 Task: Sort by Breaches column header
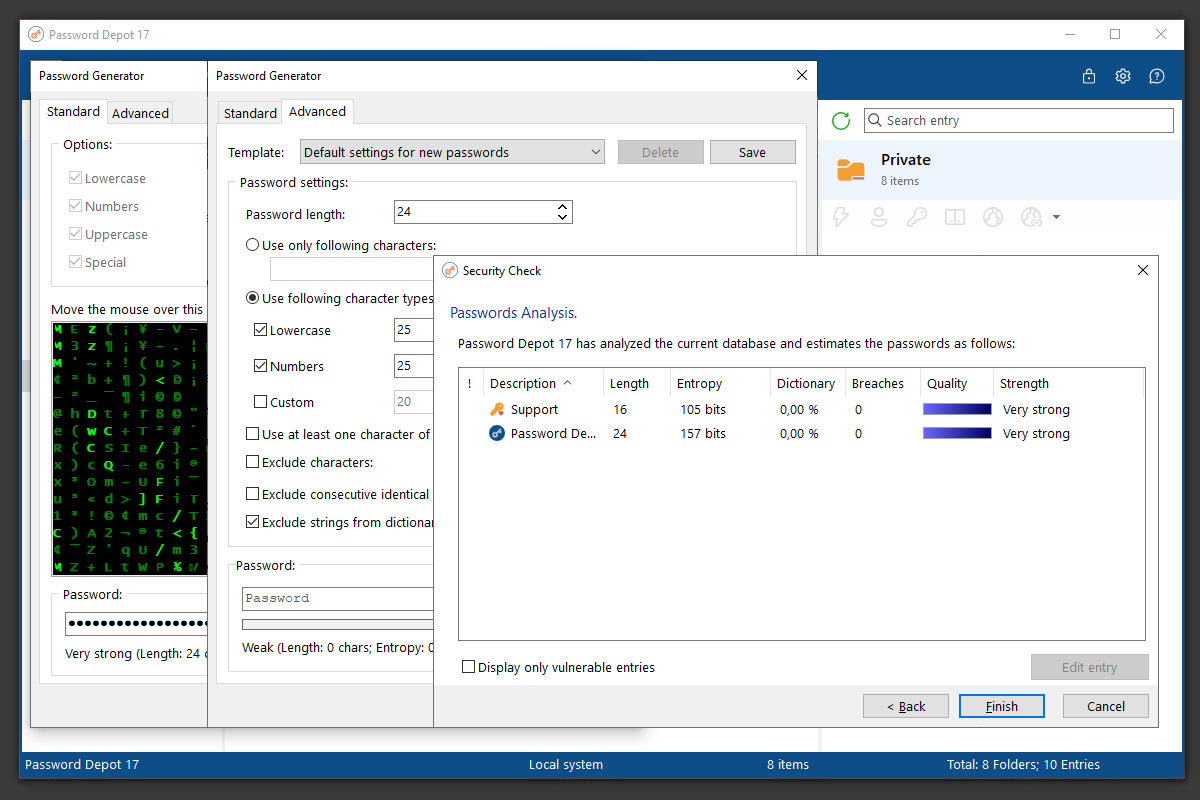883,383
